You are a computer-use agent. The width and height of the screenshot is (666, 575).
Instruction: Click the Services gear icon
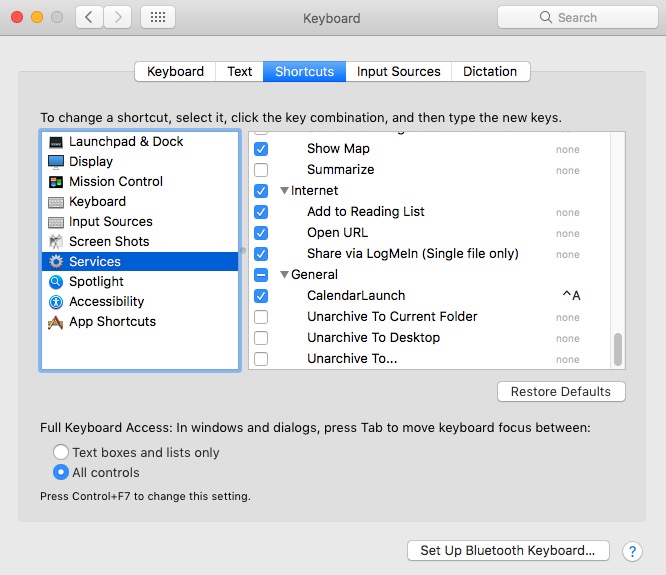pos(56,262)
